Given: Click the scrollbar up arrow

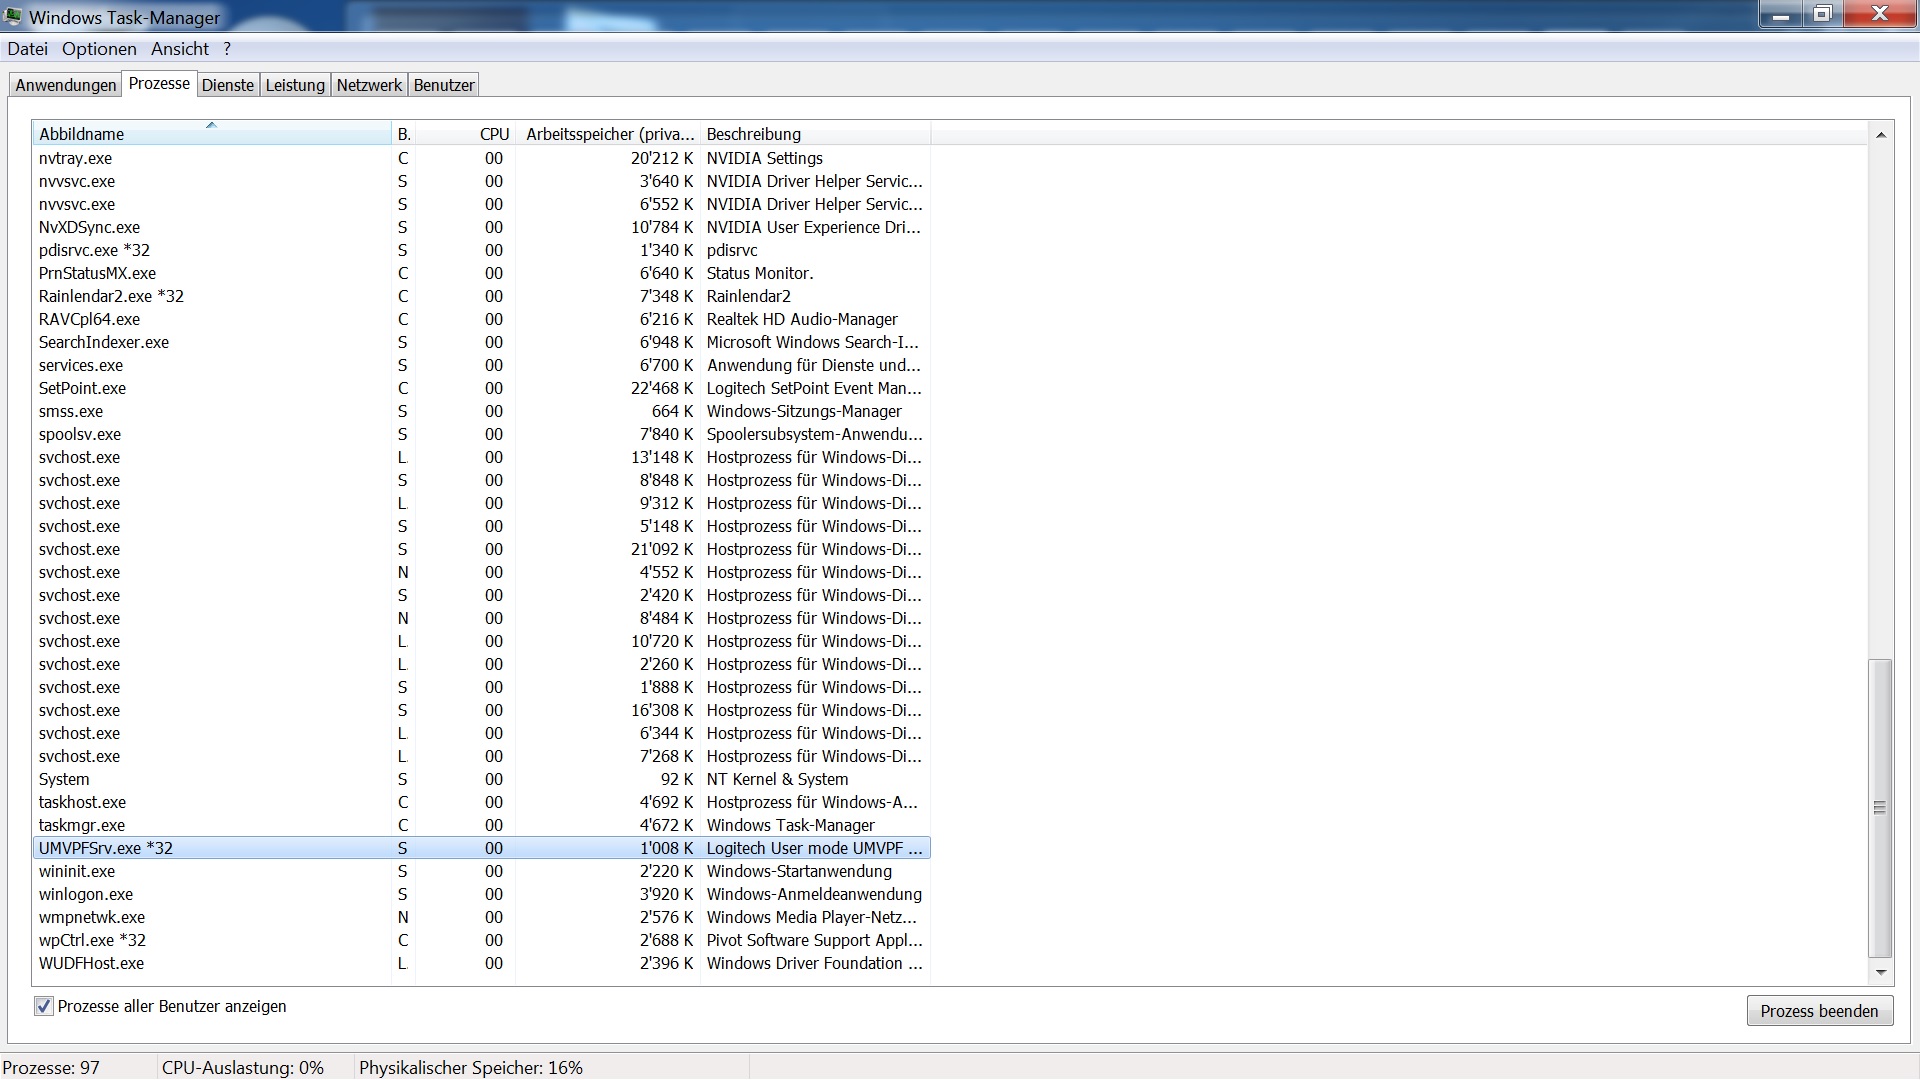Looking at the screenshot, I should 1880,134.
